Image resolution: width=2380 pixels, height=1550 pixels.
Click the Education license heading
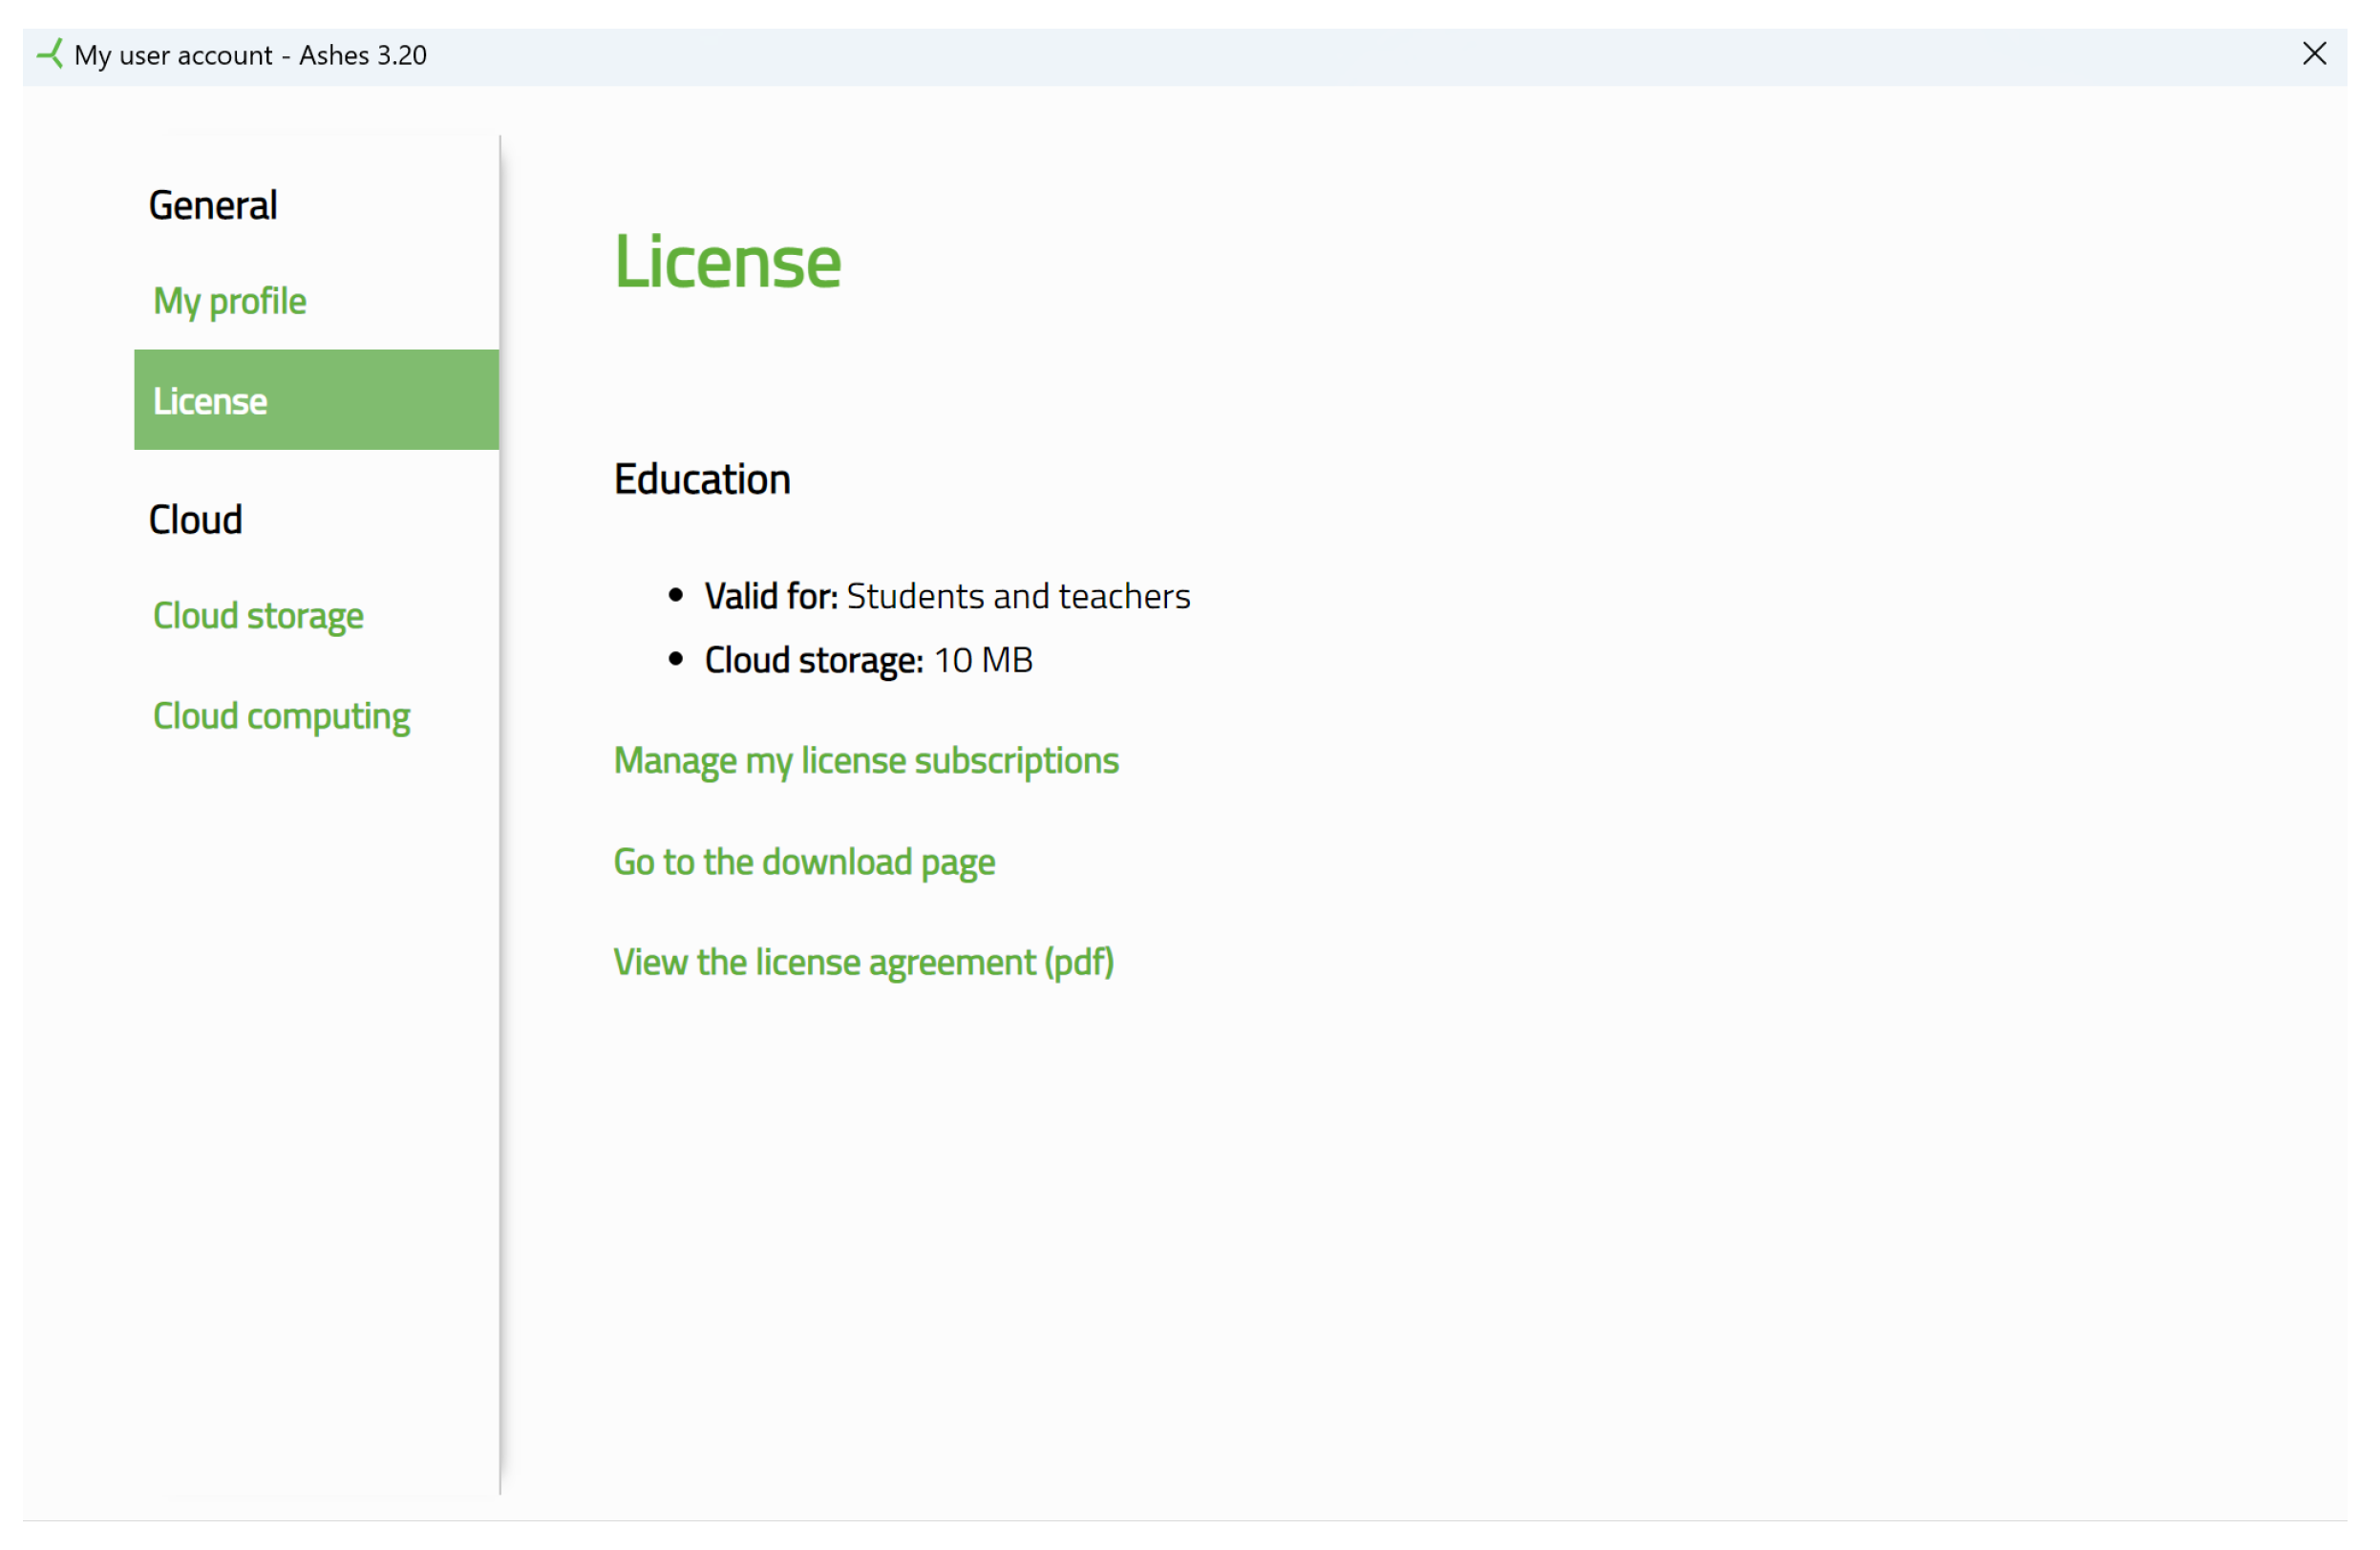[702, 479]
